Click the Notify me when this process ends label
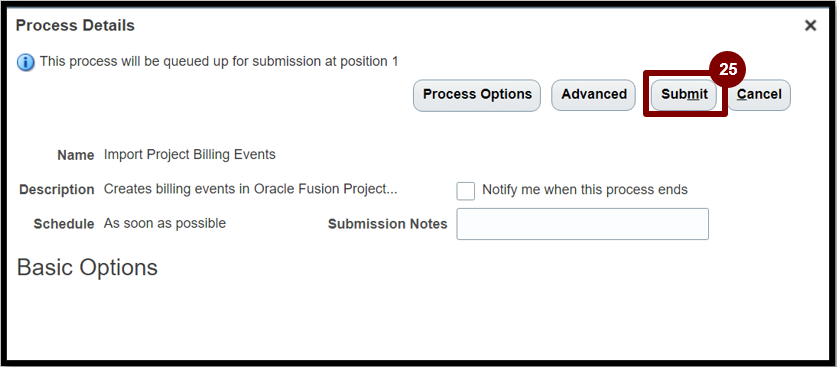 585,189
